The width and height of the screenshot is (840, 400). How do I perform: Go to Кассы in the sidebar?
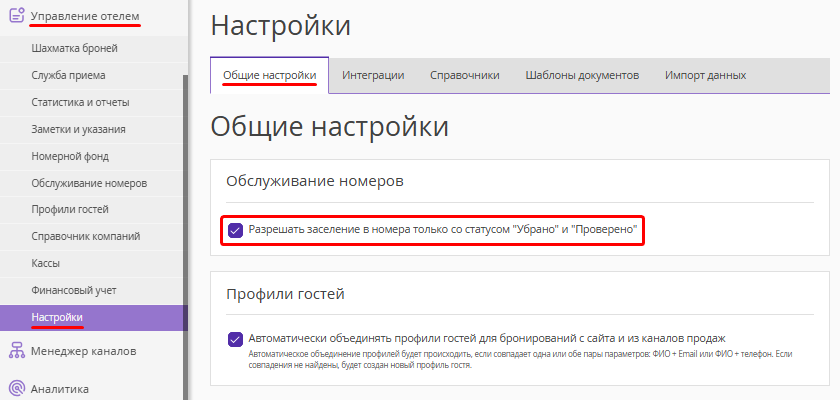pyautogui.click(x=94, y=263)
